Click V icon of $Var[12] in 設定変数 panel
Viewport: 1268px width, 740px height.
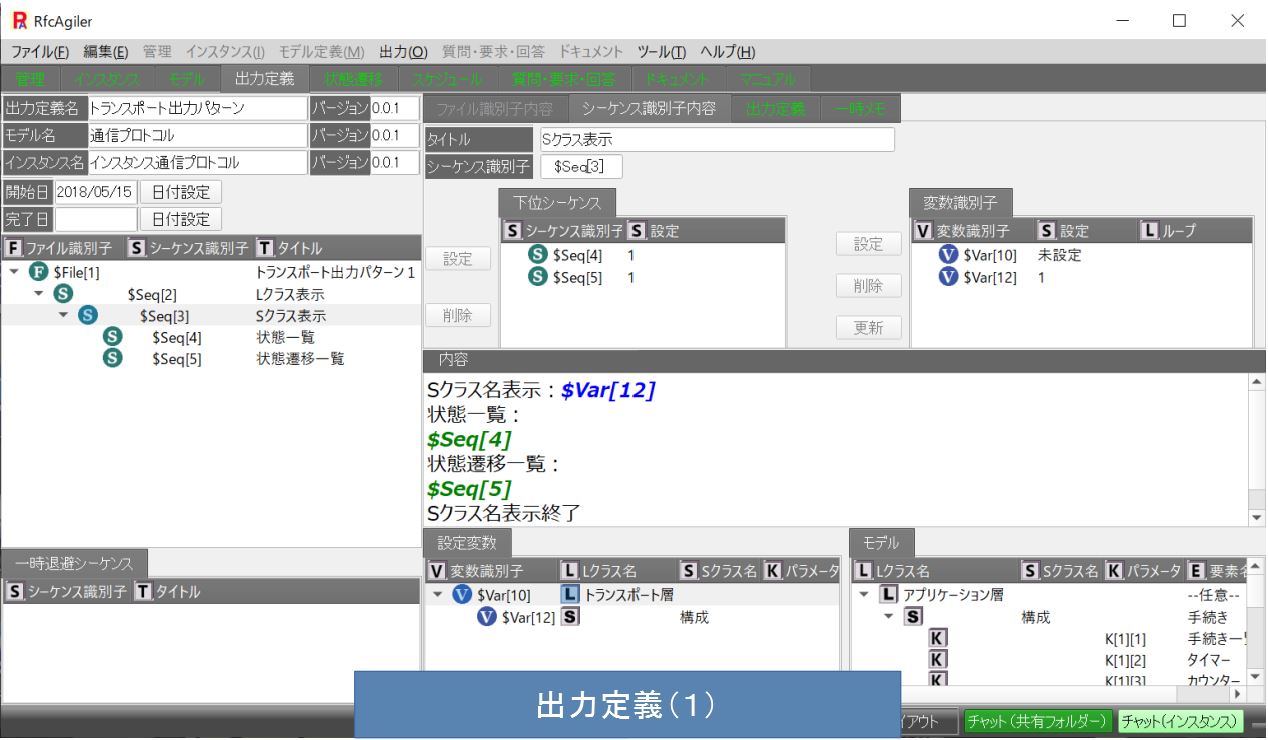486,617
